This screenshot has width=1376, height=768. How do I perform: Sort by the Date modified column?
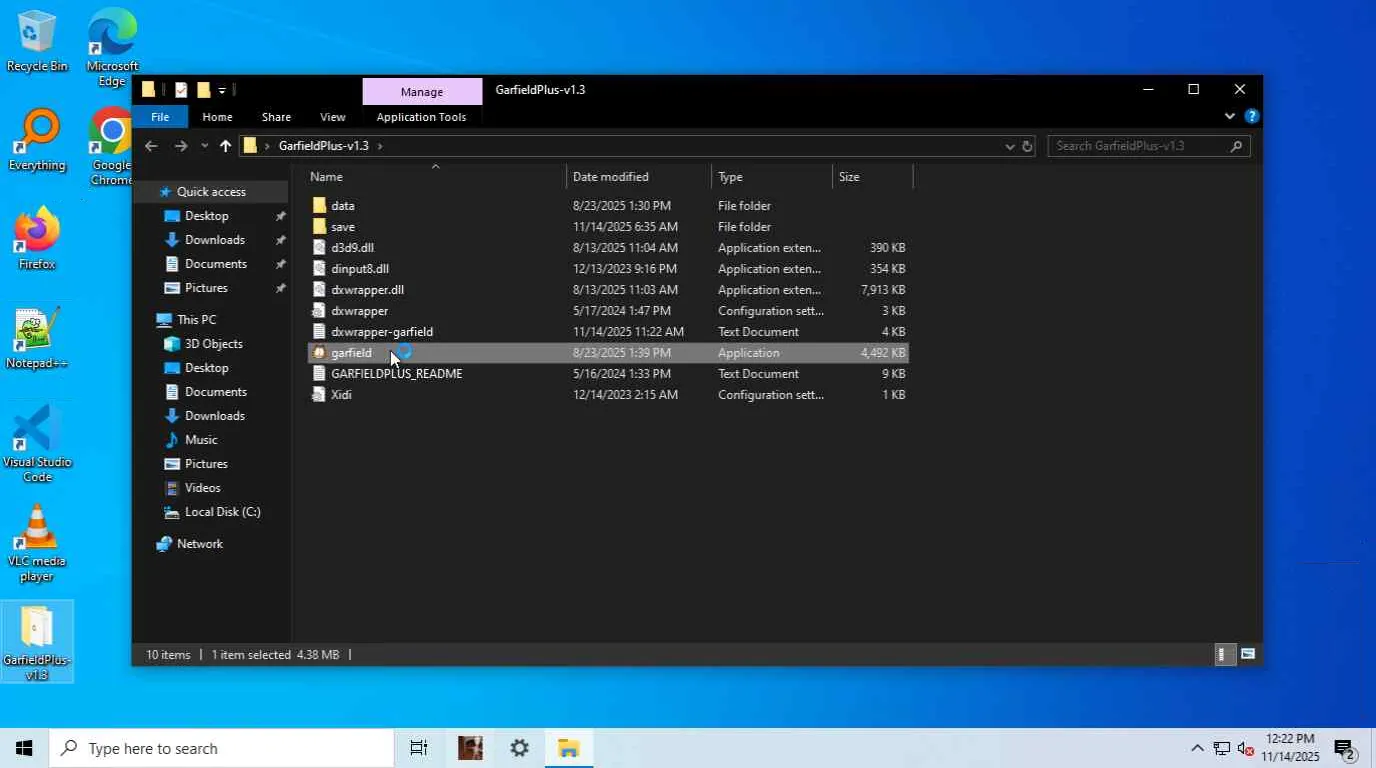pyautogui.click(x=639, y=177)
